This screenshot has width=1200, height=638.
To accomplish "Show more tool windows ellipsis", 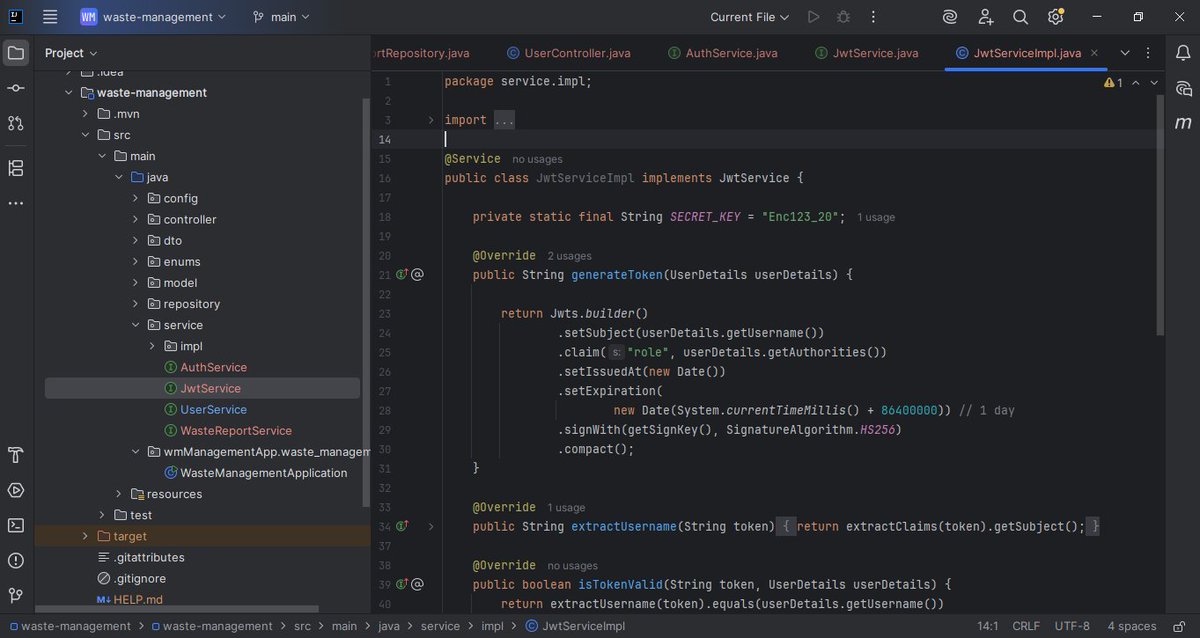I will tap(16, 203).
